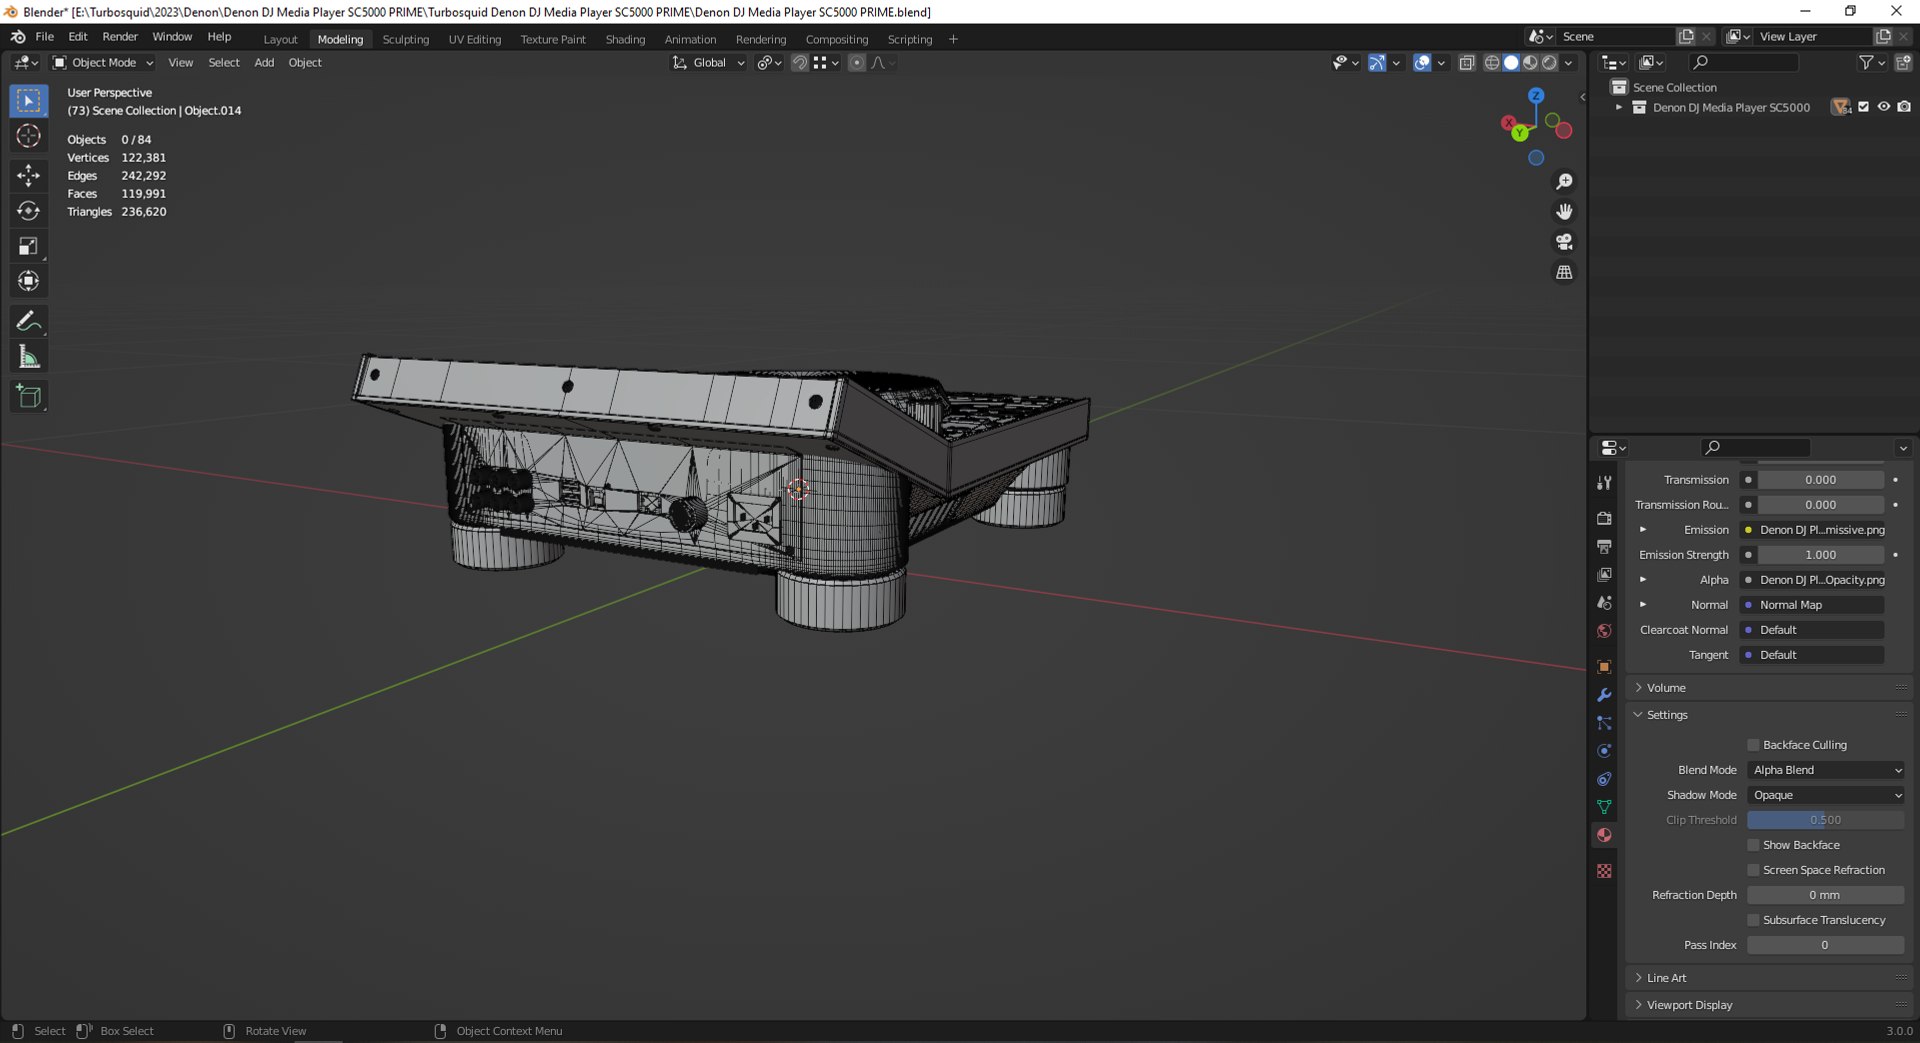The height and width of the screenshot is (1043, 1920).
Task: Choose the Annotate tool
Action: pyautogui.click(x=28, y=321)
